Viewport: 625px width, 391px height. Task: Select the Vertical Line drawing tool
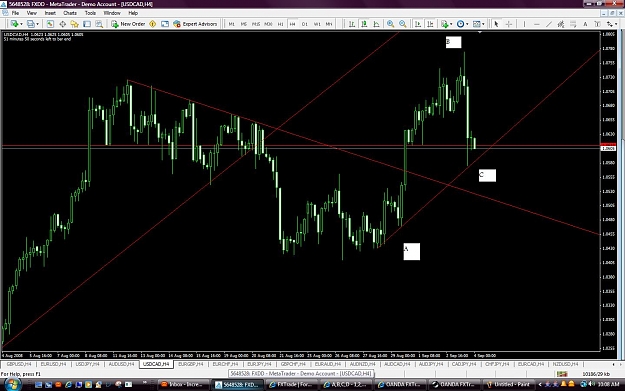524,24
